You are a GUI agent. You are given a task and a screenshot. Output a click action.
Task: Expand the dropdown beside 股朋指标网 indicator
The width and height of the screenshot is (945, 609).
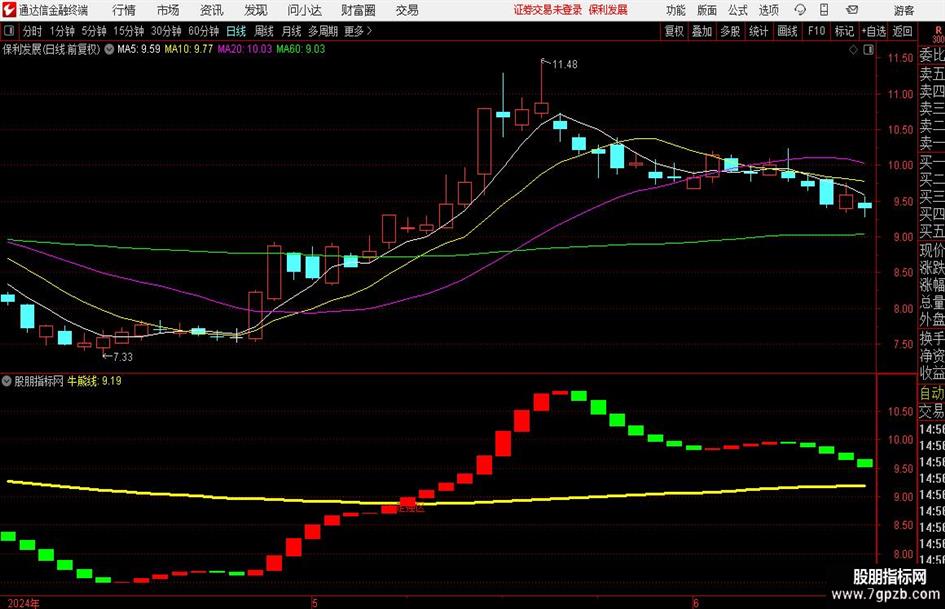[x=7, y=381]
